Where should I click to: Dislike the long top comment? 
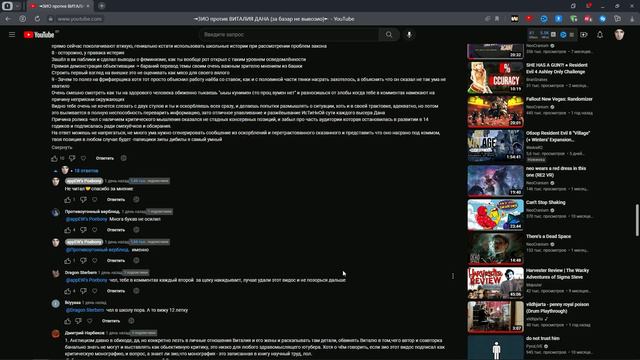pyautogui.click(x=72, y=158)
